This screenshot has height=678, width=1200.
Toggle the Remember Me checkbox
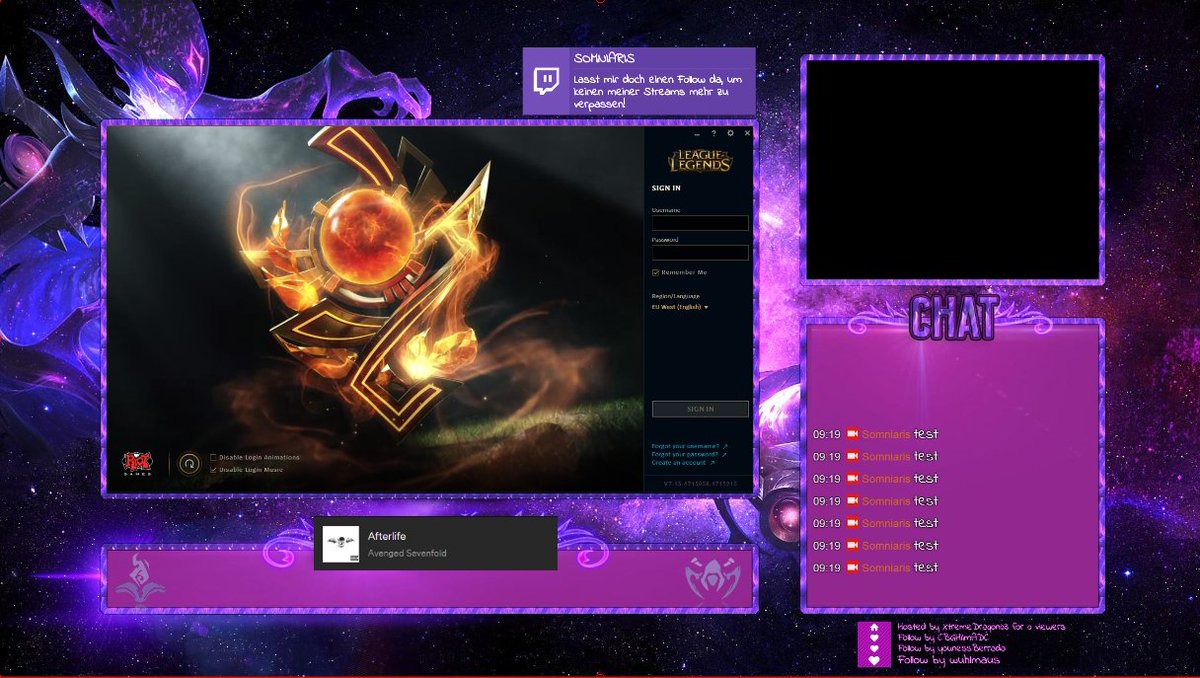(x=656, y=272)
